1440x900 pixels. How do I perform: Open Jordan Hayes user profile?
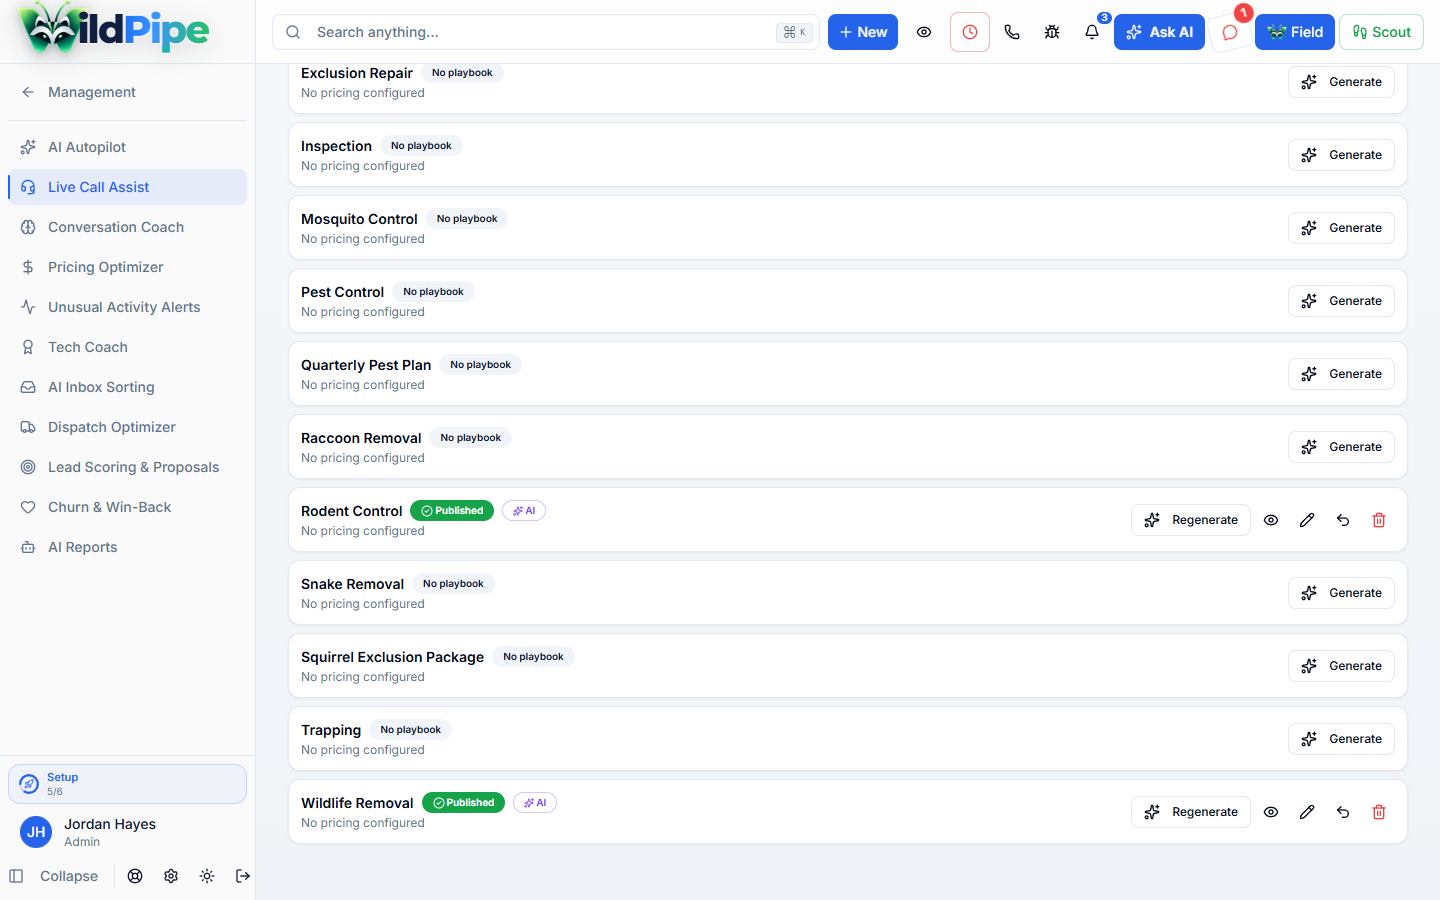point(127,832)
